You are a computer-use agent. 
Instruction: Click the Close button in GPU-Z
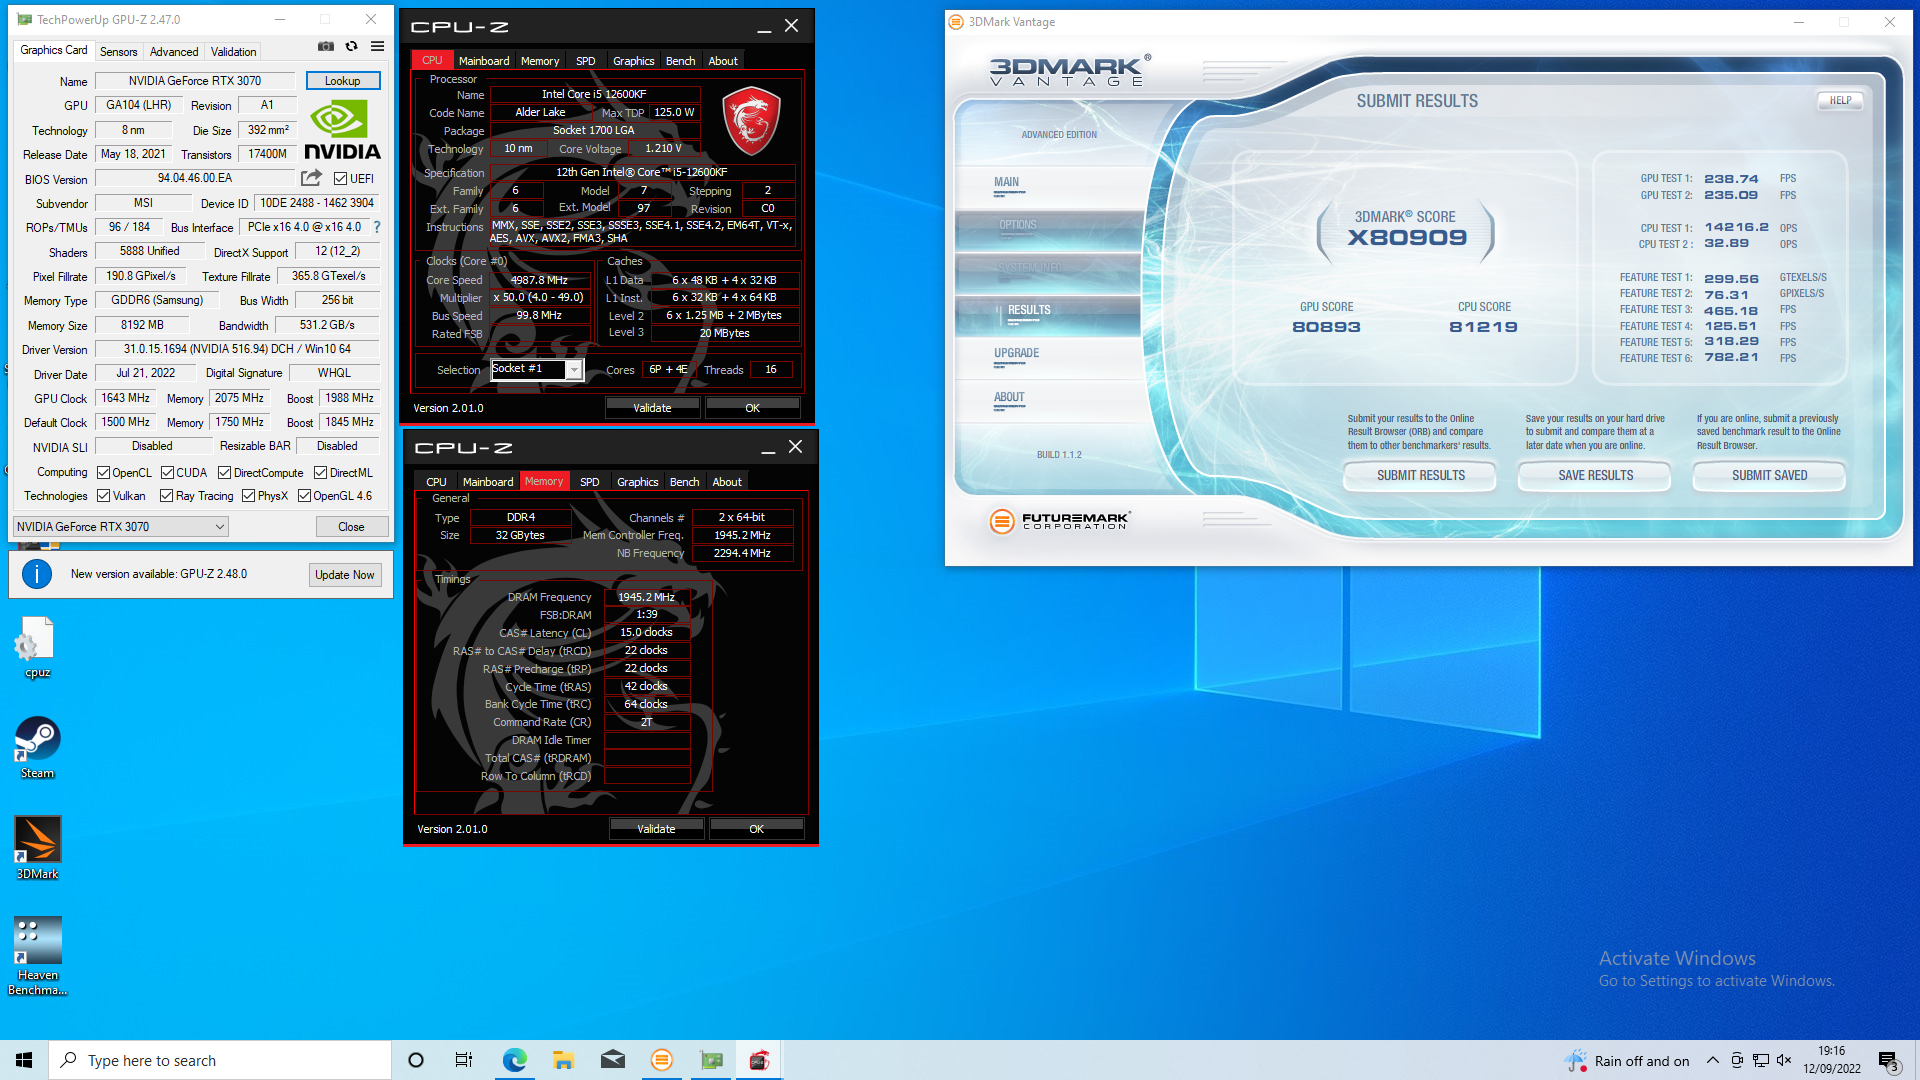point(351,526)
